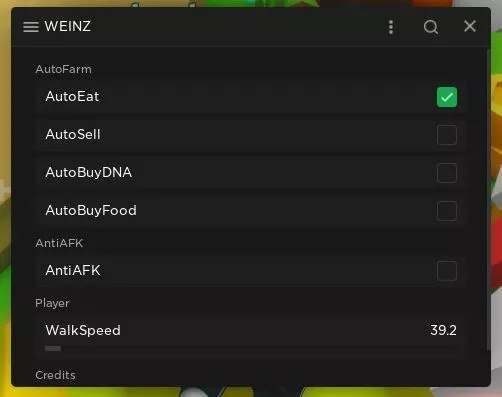502x397 pixels.
Task: Click the WEINZ window title
Action: tap(68, 26)
